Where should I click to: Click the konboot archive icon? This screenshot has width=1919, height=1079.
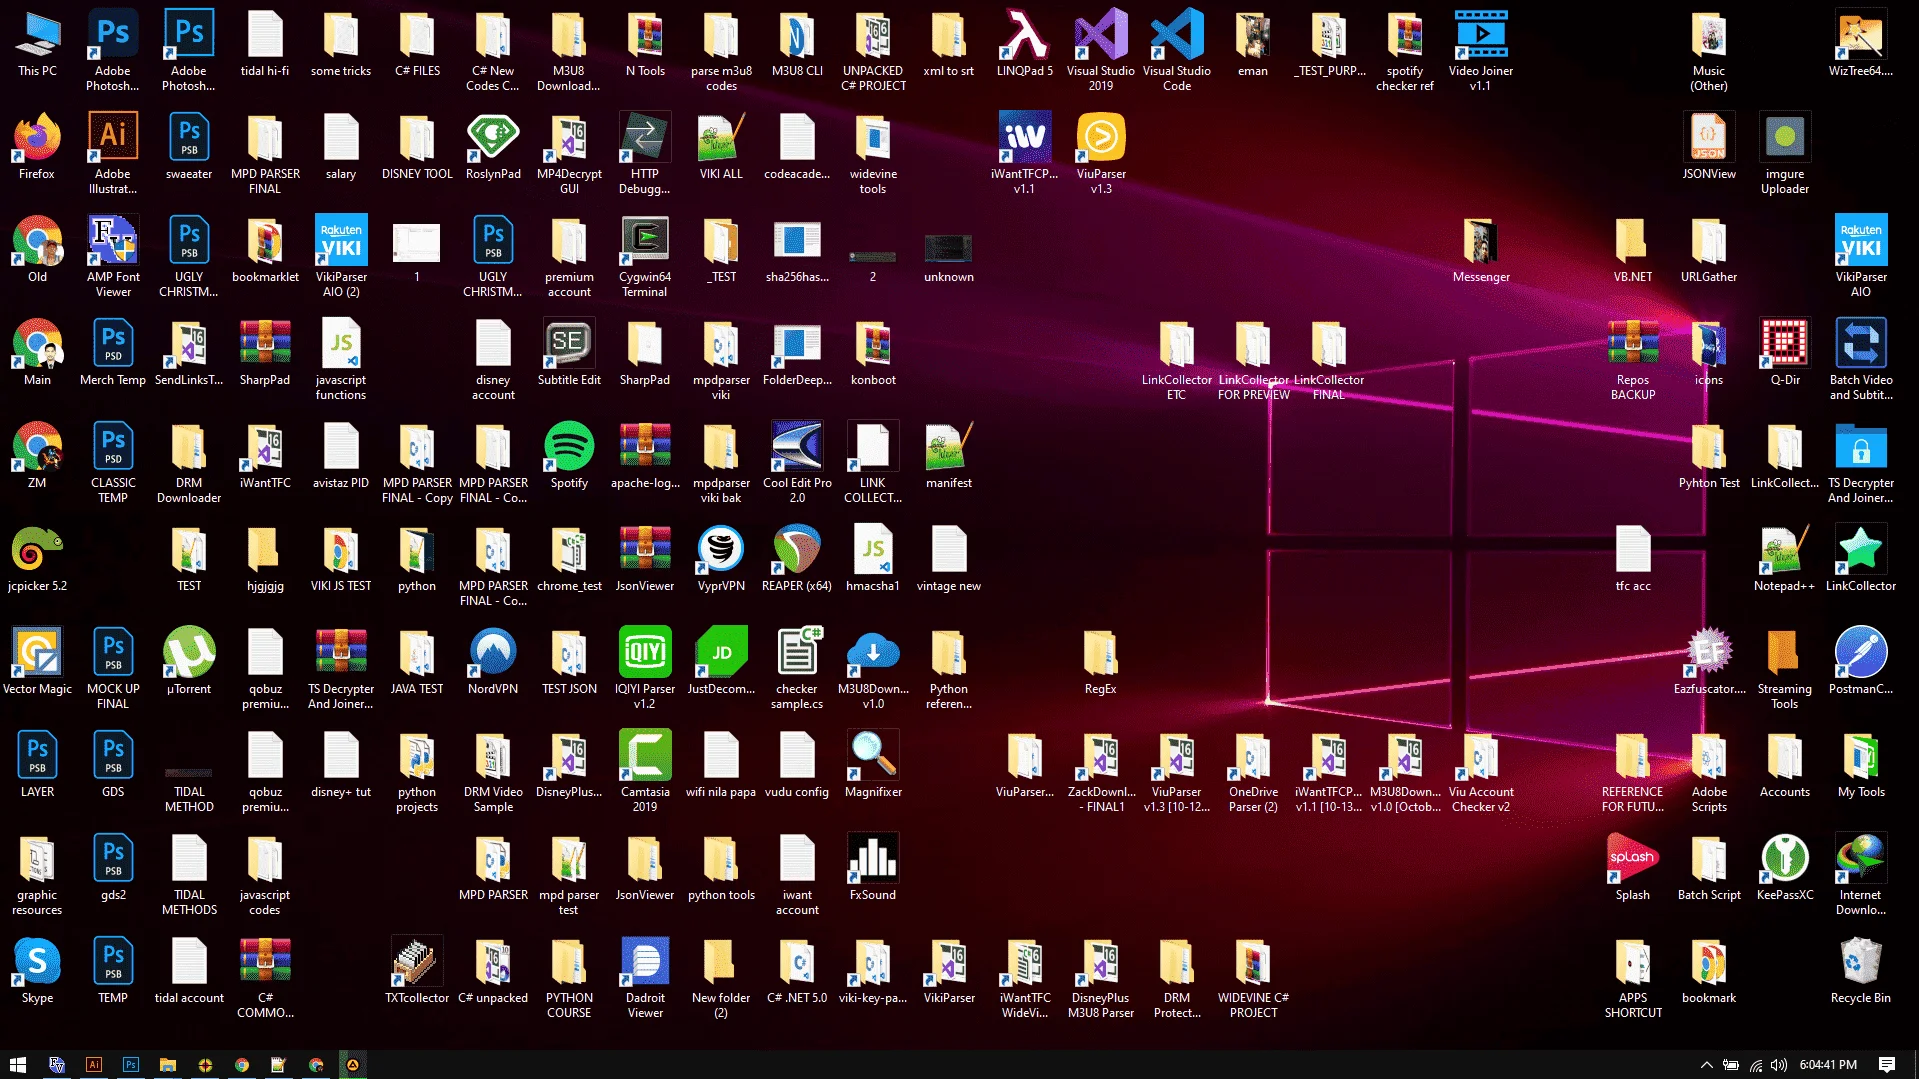tap(873, 353)
